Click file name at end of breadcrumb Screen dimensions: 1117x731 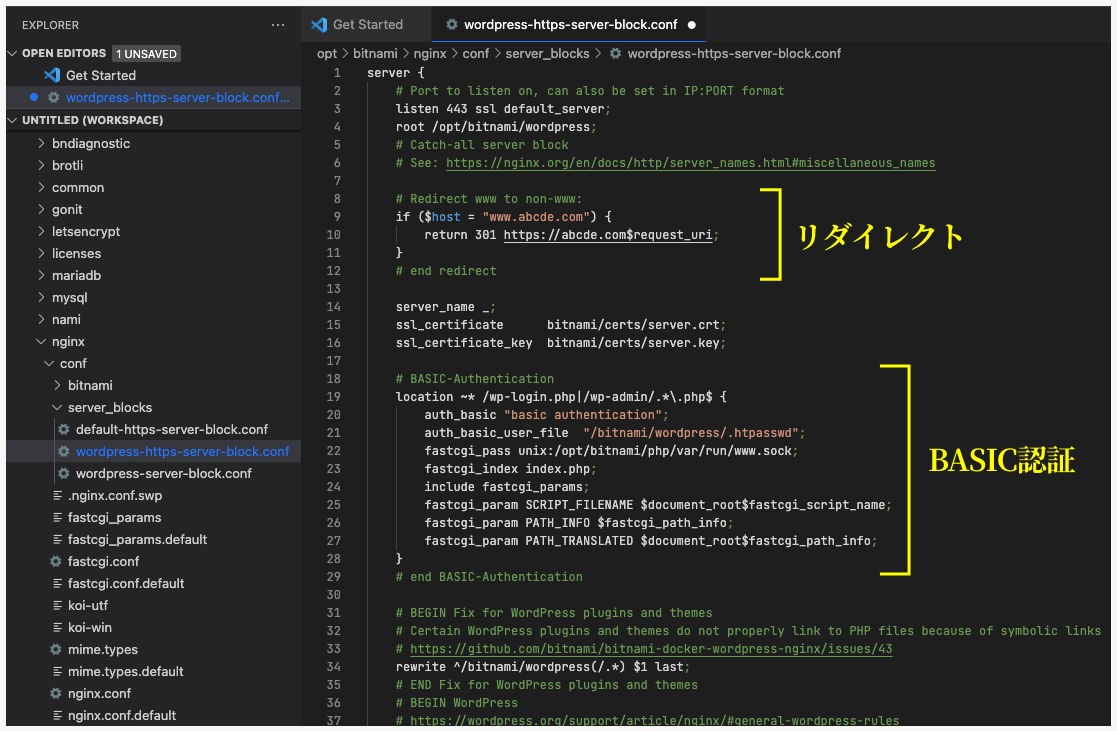[734, 53]
